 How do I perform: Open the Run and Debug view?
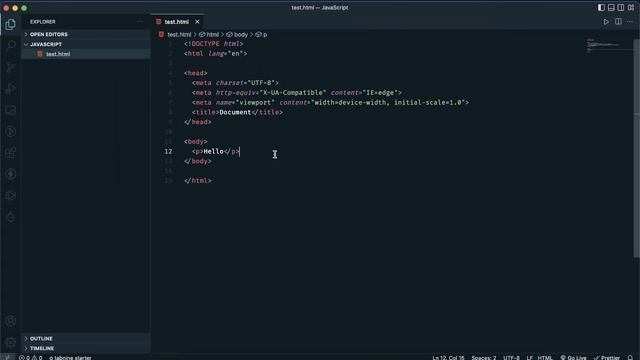tap(11, 89)
